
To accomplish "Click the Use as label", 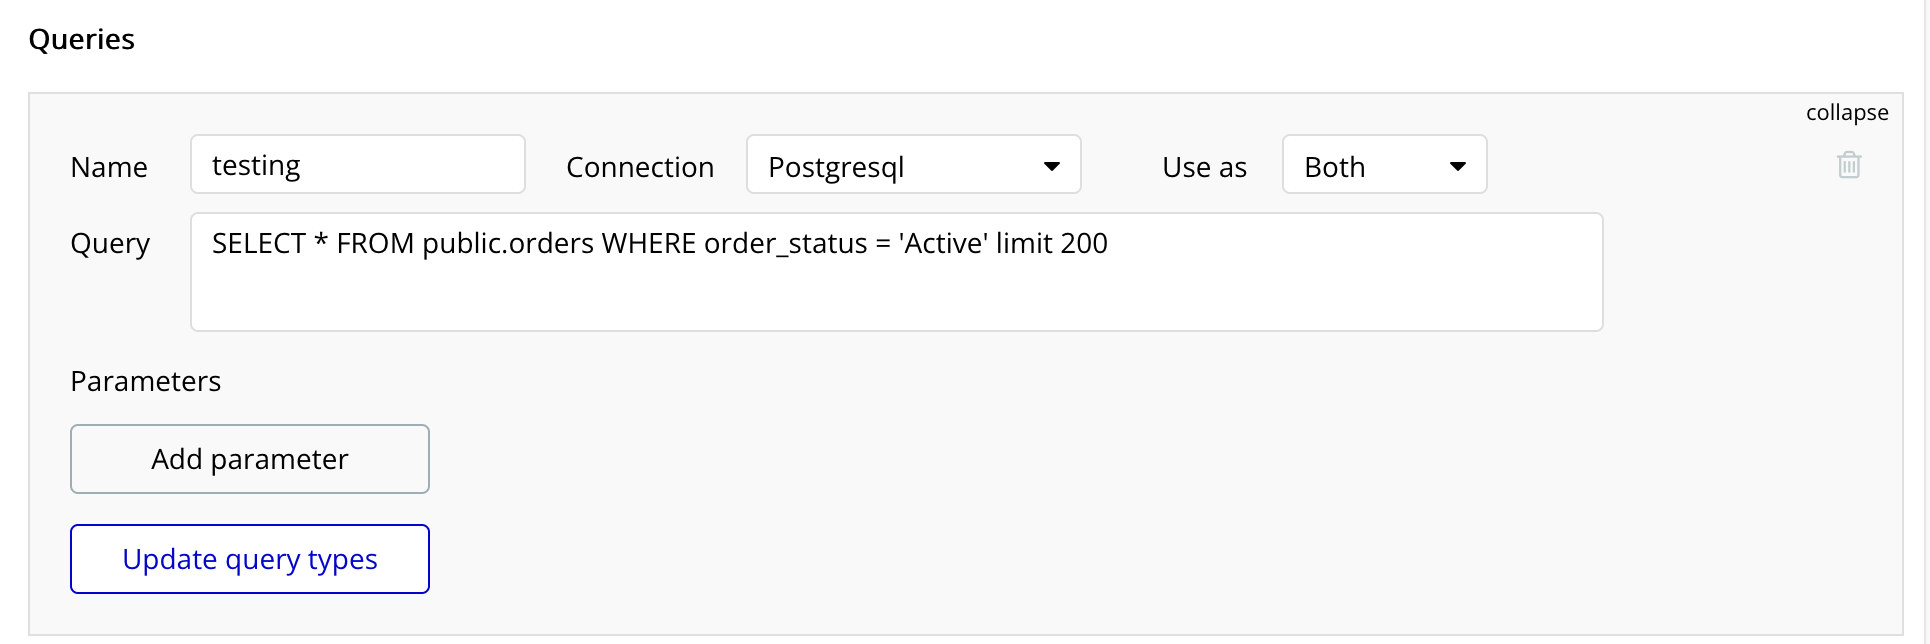I will tap(1204, 167).
